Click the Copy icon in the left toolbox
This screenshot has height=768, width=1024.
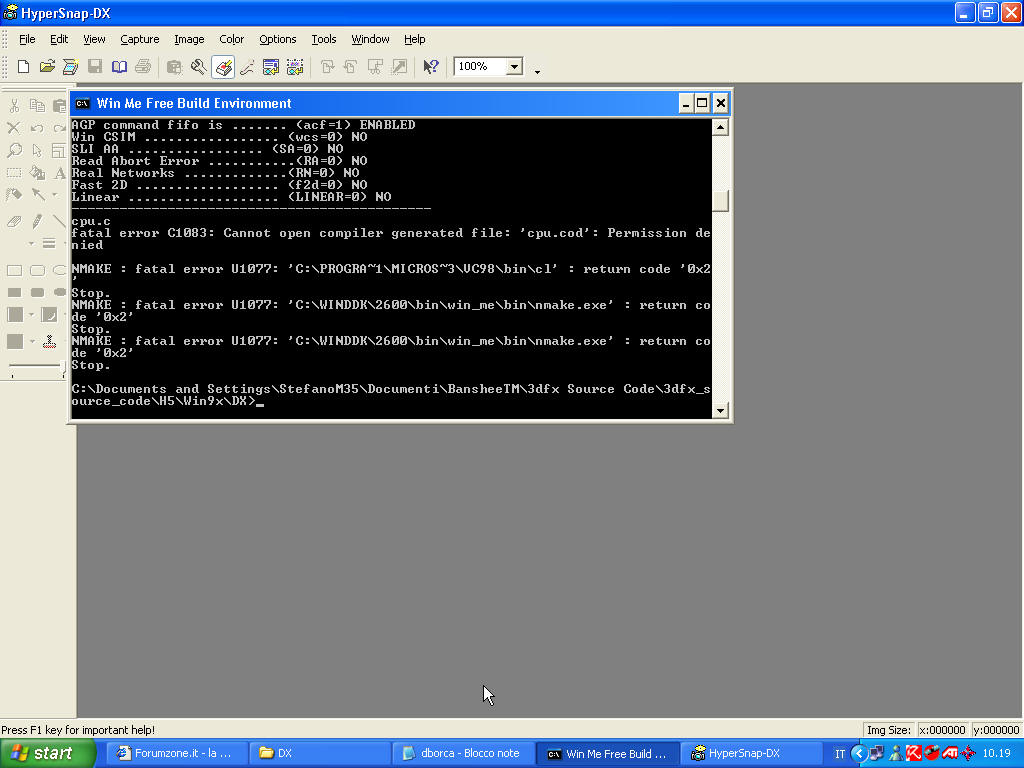37,105
